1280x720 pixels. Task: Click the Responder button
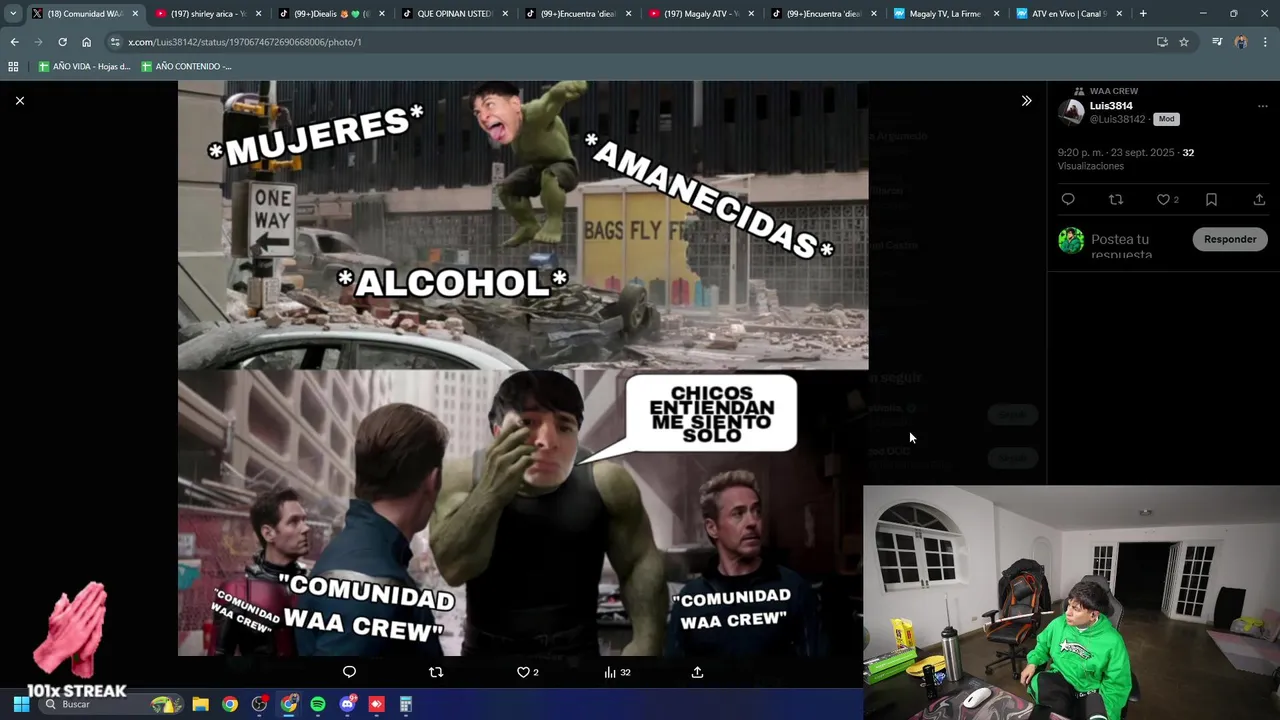(1230, 239)
